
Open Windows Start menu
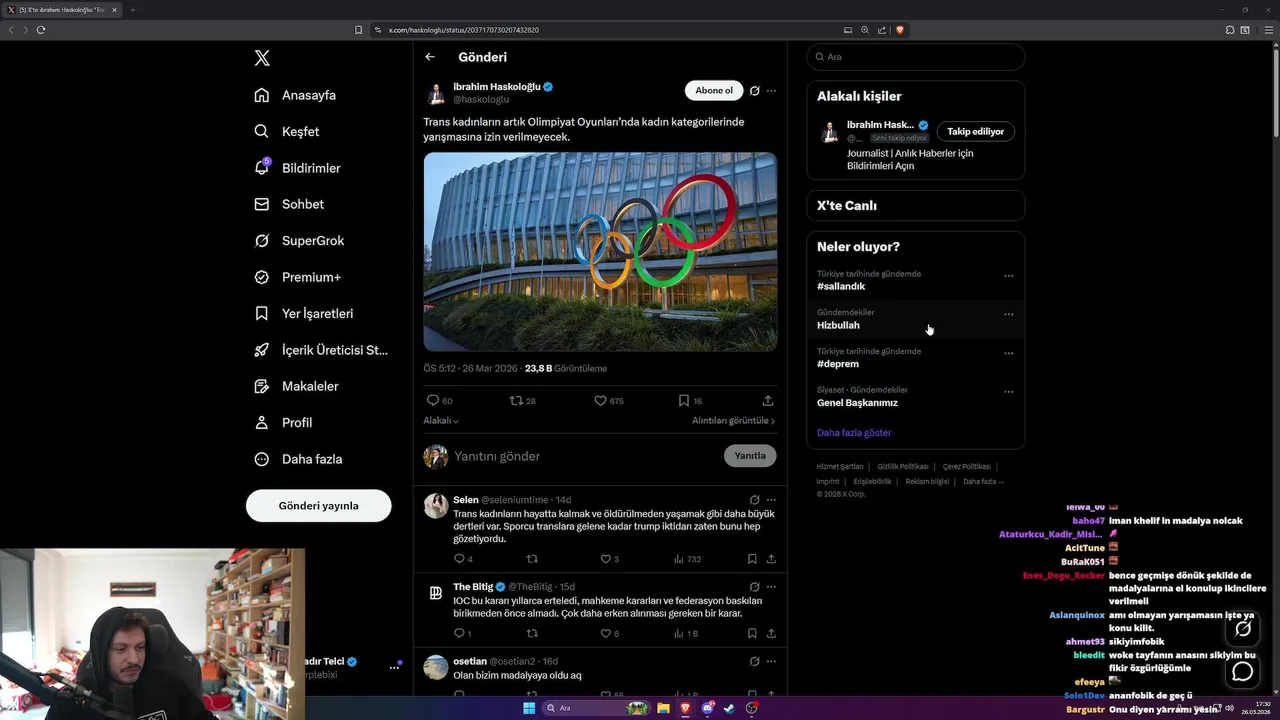pos(529,708)
